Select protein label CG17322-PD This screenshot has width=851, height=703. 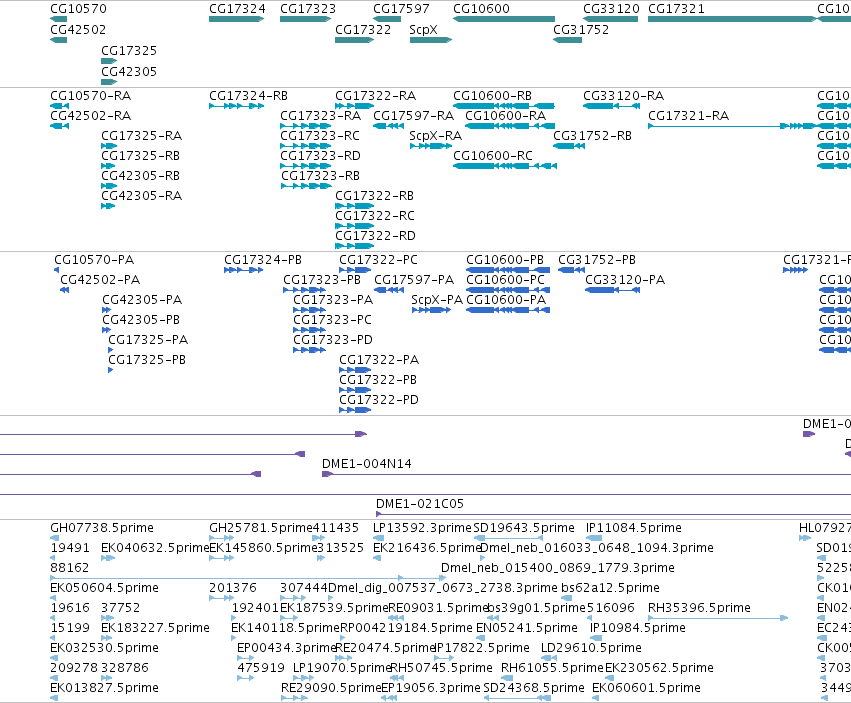(379, 400)
